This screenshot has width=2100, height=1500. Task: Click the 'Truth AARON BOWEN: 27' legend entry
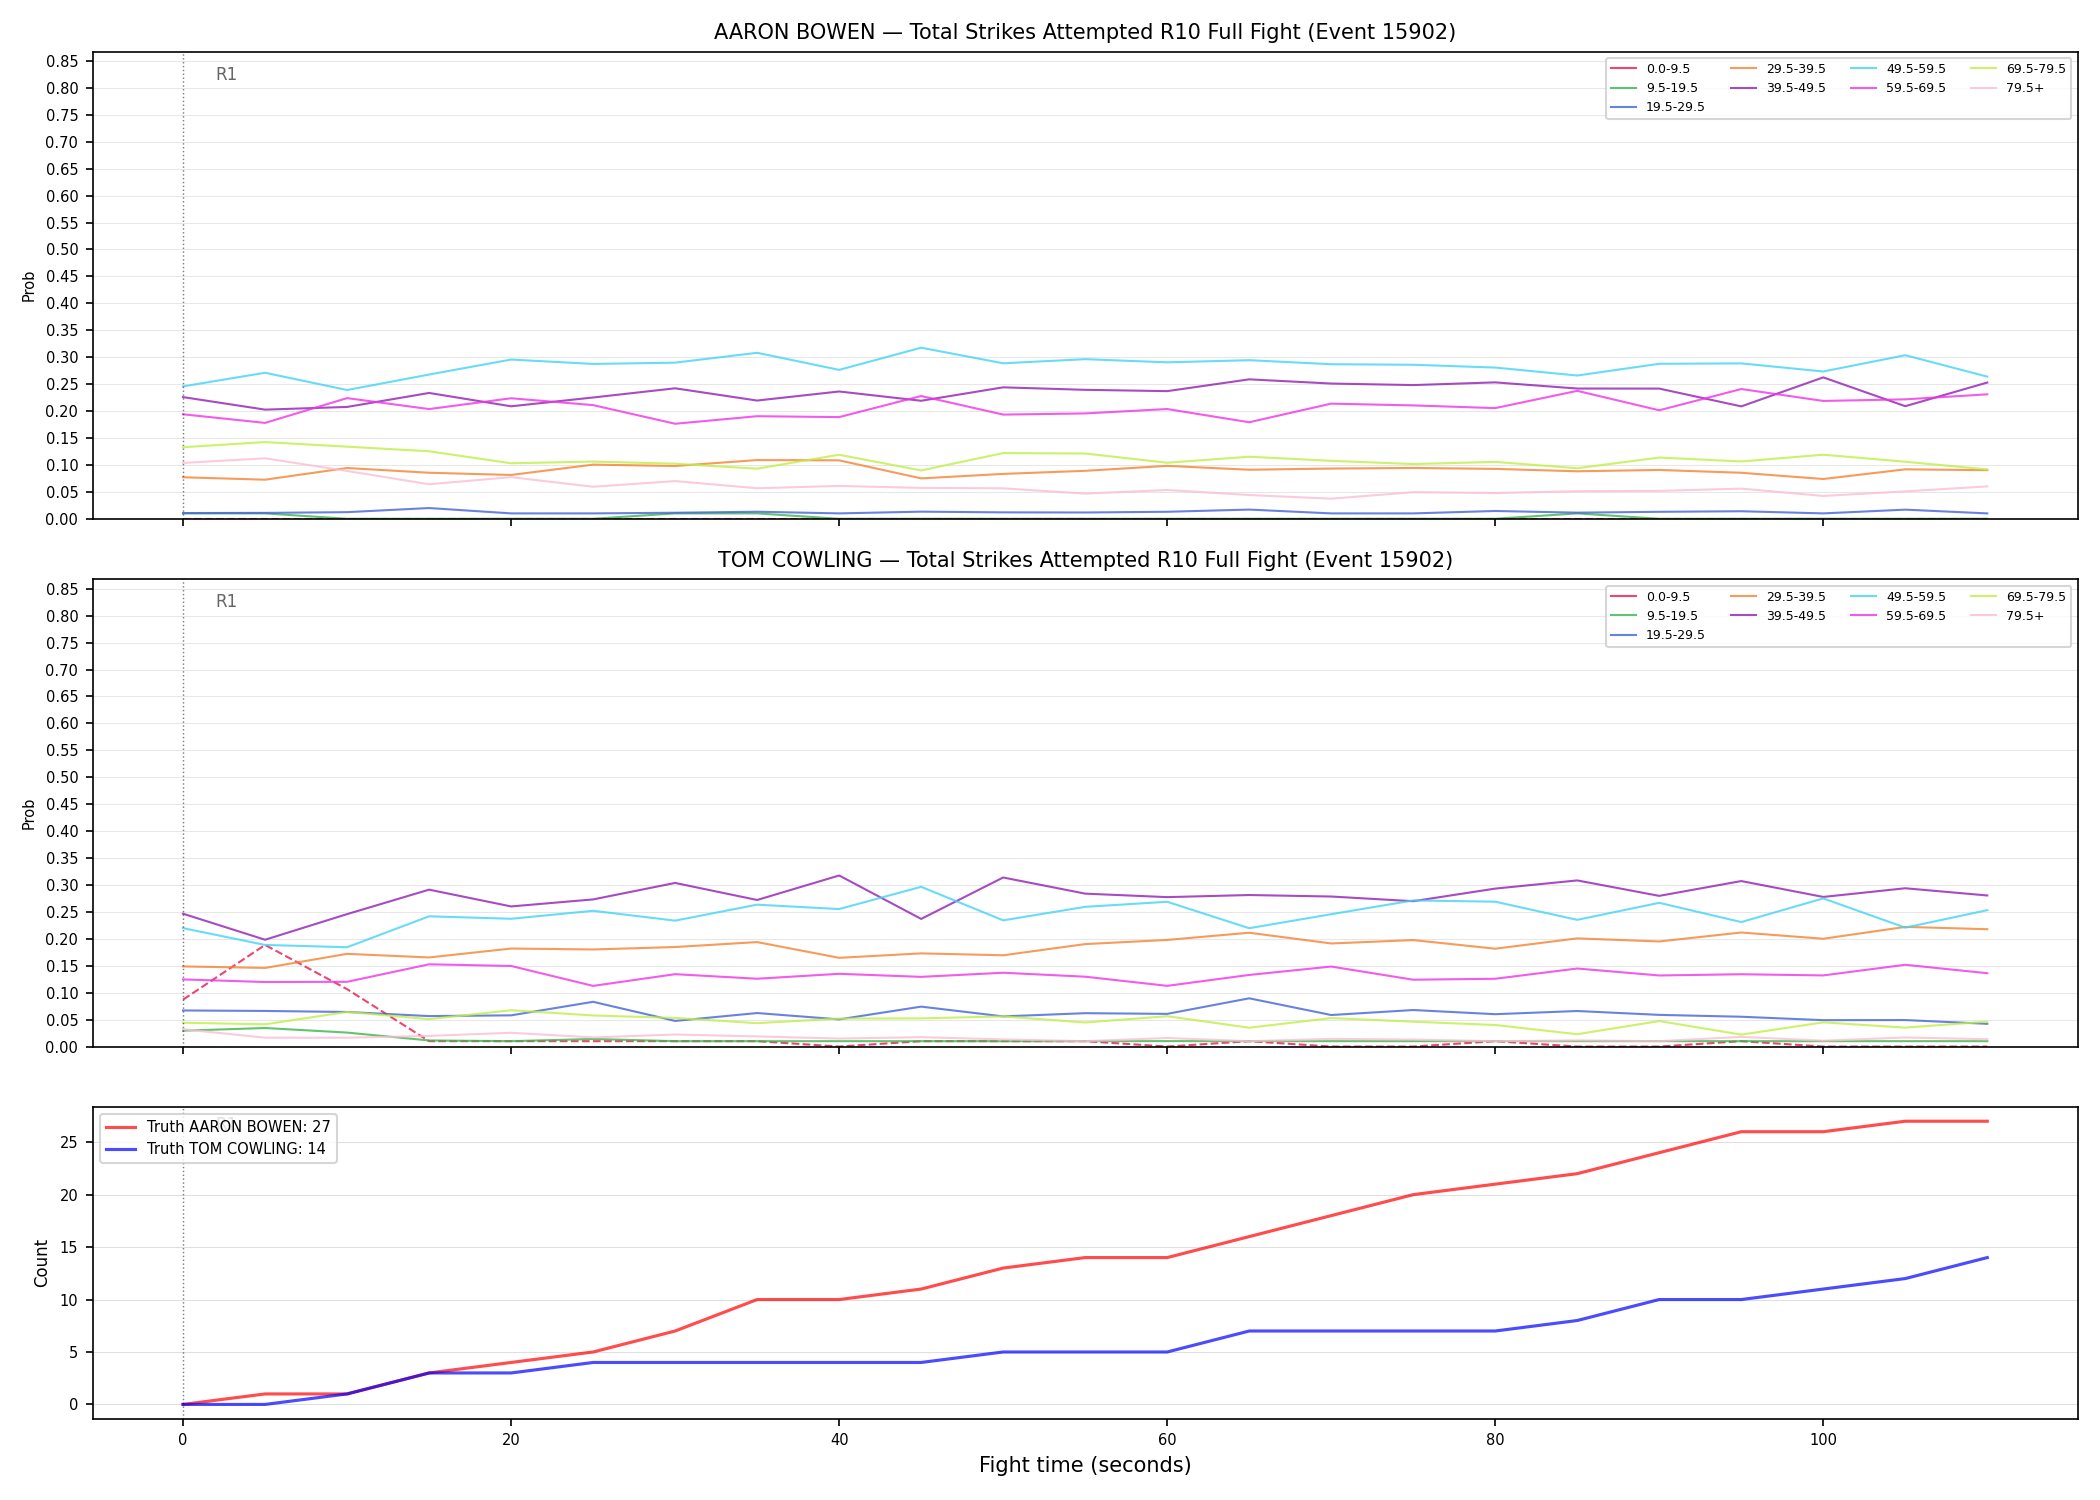218,1127
